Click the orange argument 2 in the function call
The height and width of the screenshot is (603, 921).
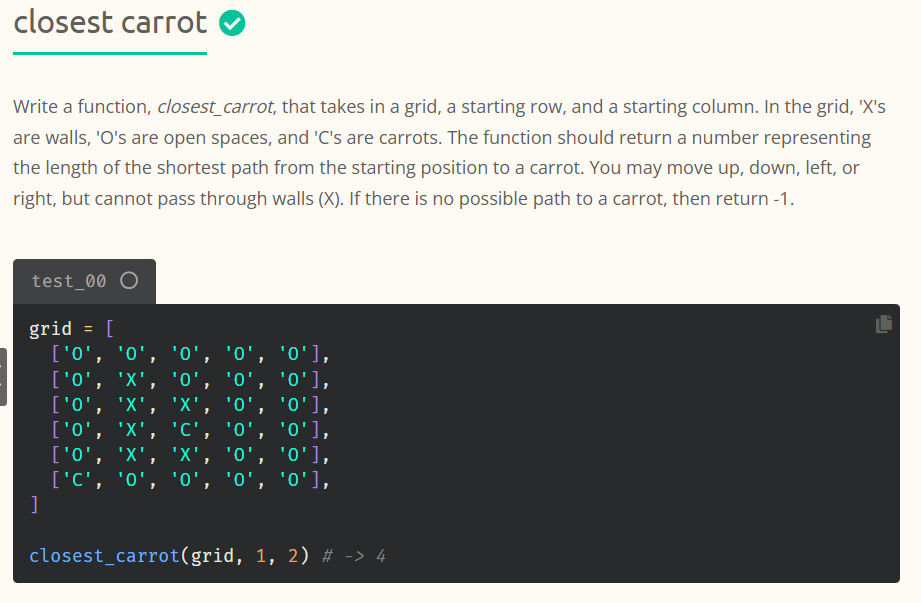(292, 555)
